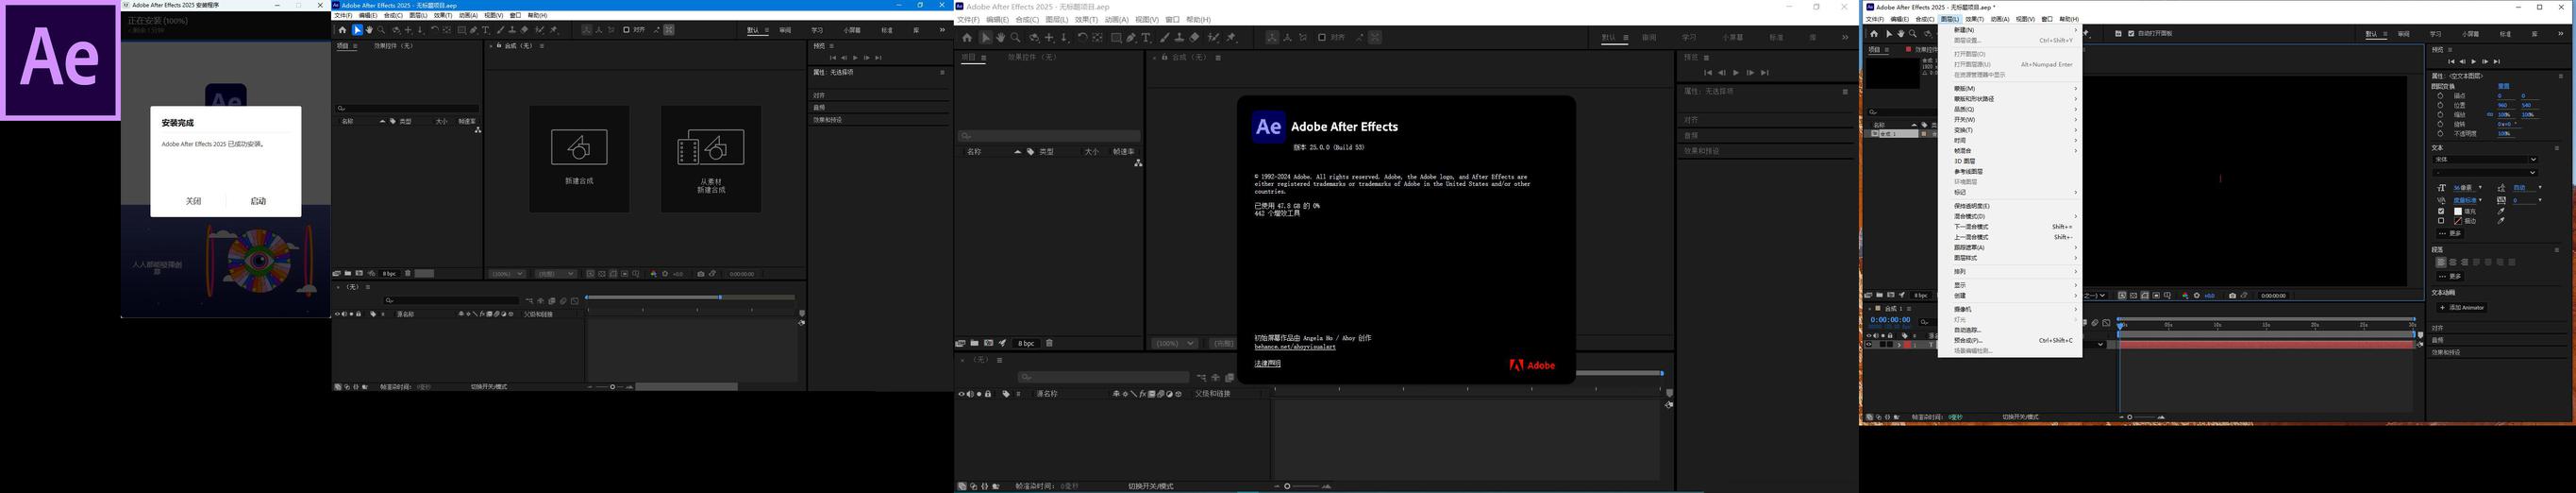
Task: Click the Ae application icon at far left
Action: pyautogui.click(x=60, y=60)
